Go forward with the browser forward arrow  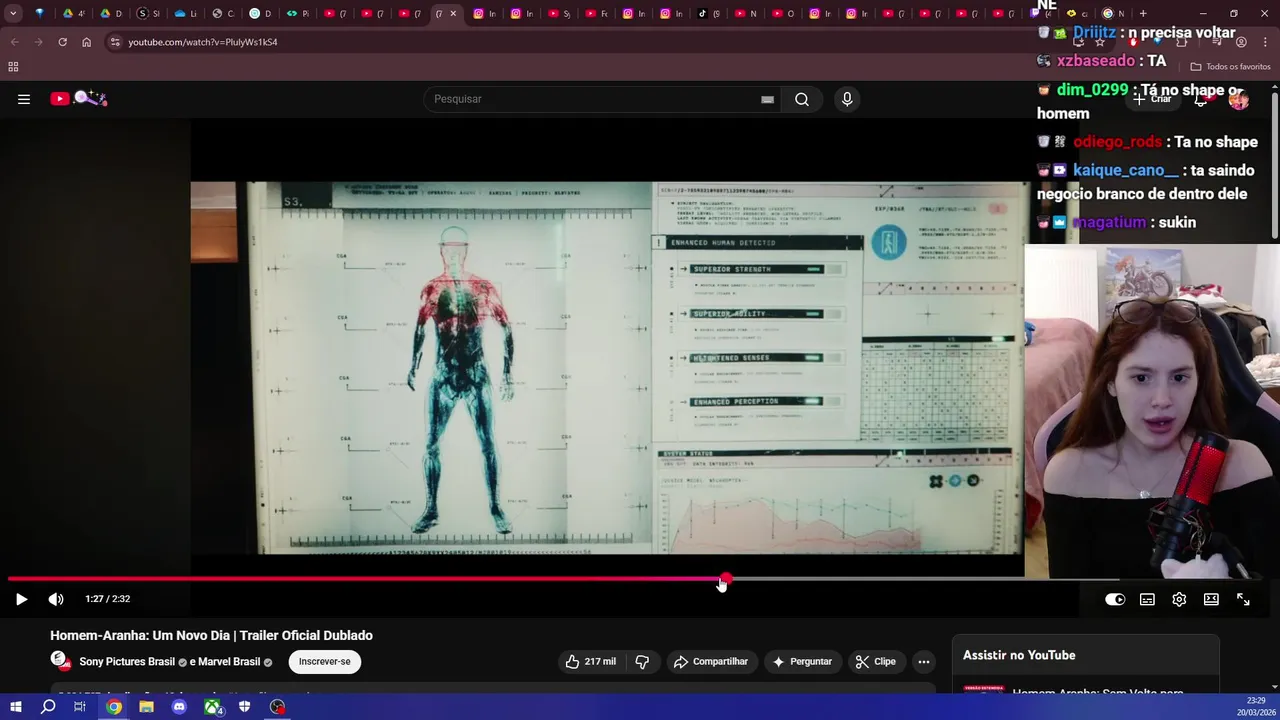pos(38,42)
